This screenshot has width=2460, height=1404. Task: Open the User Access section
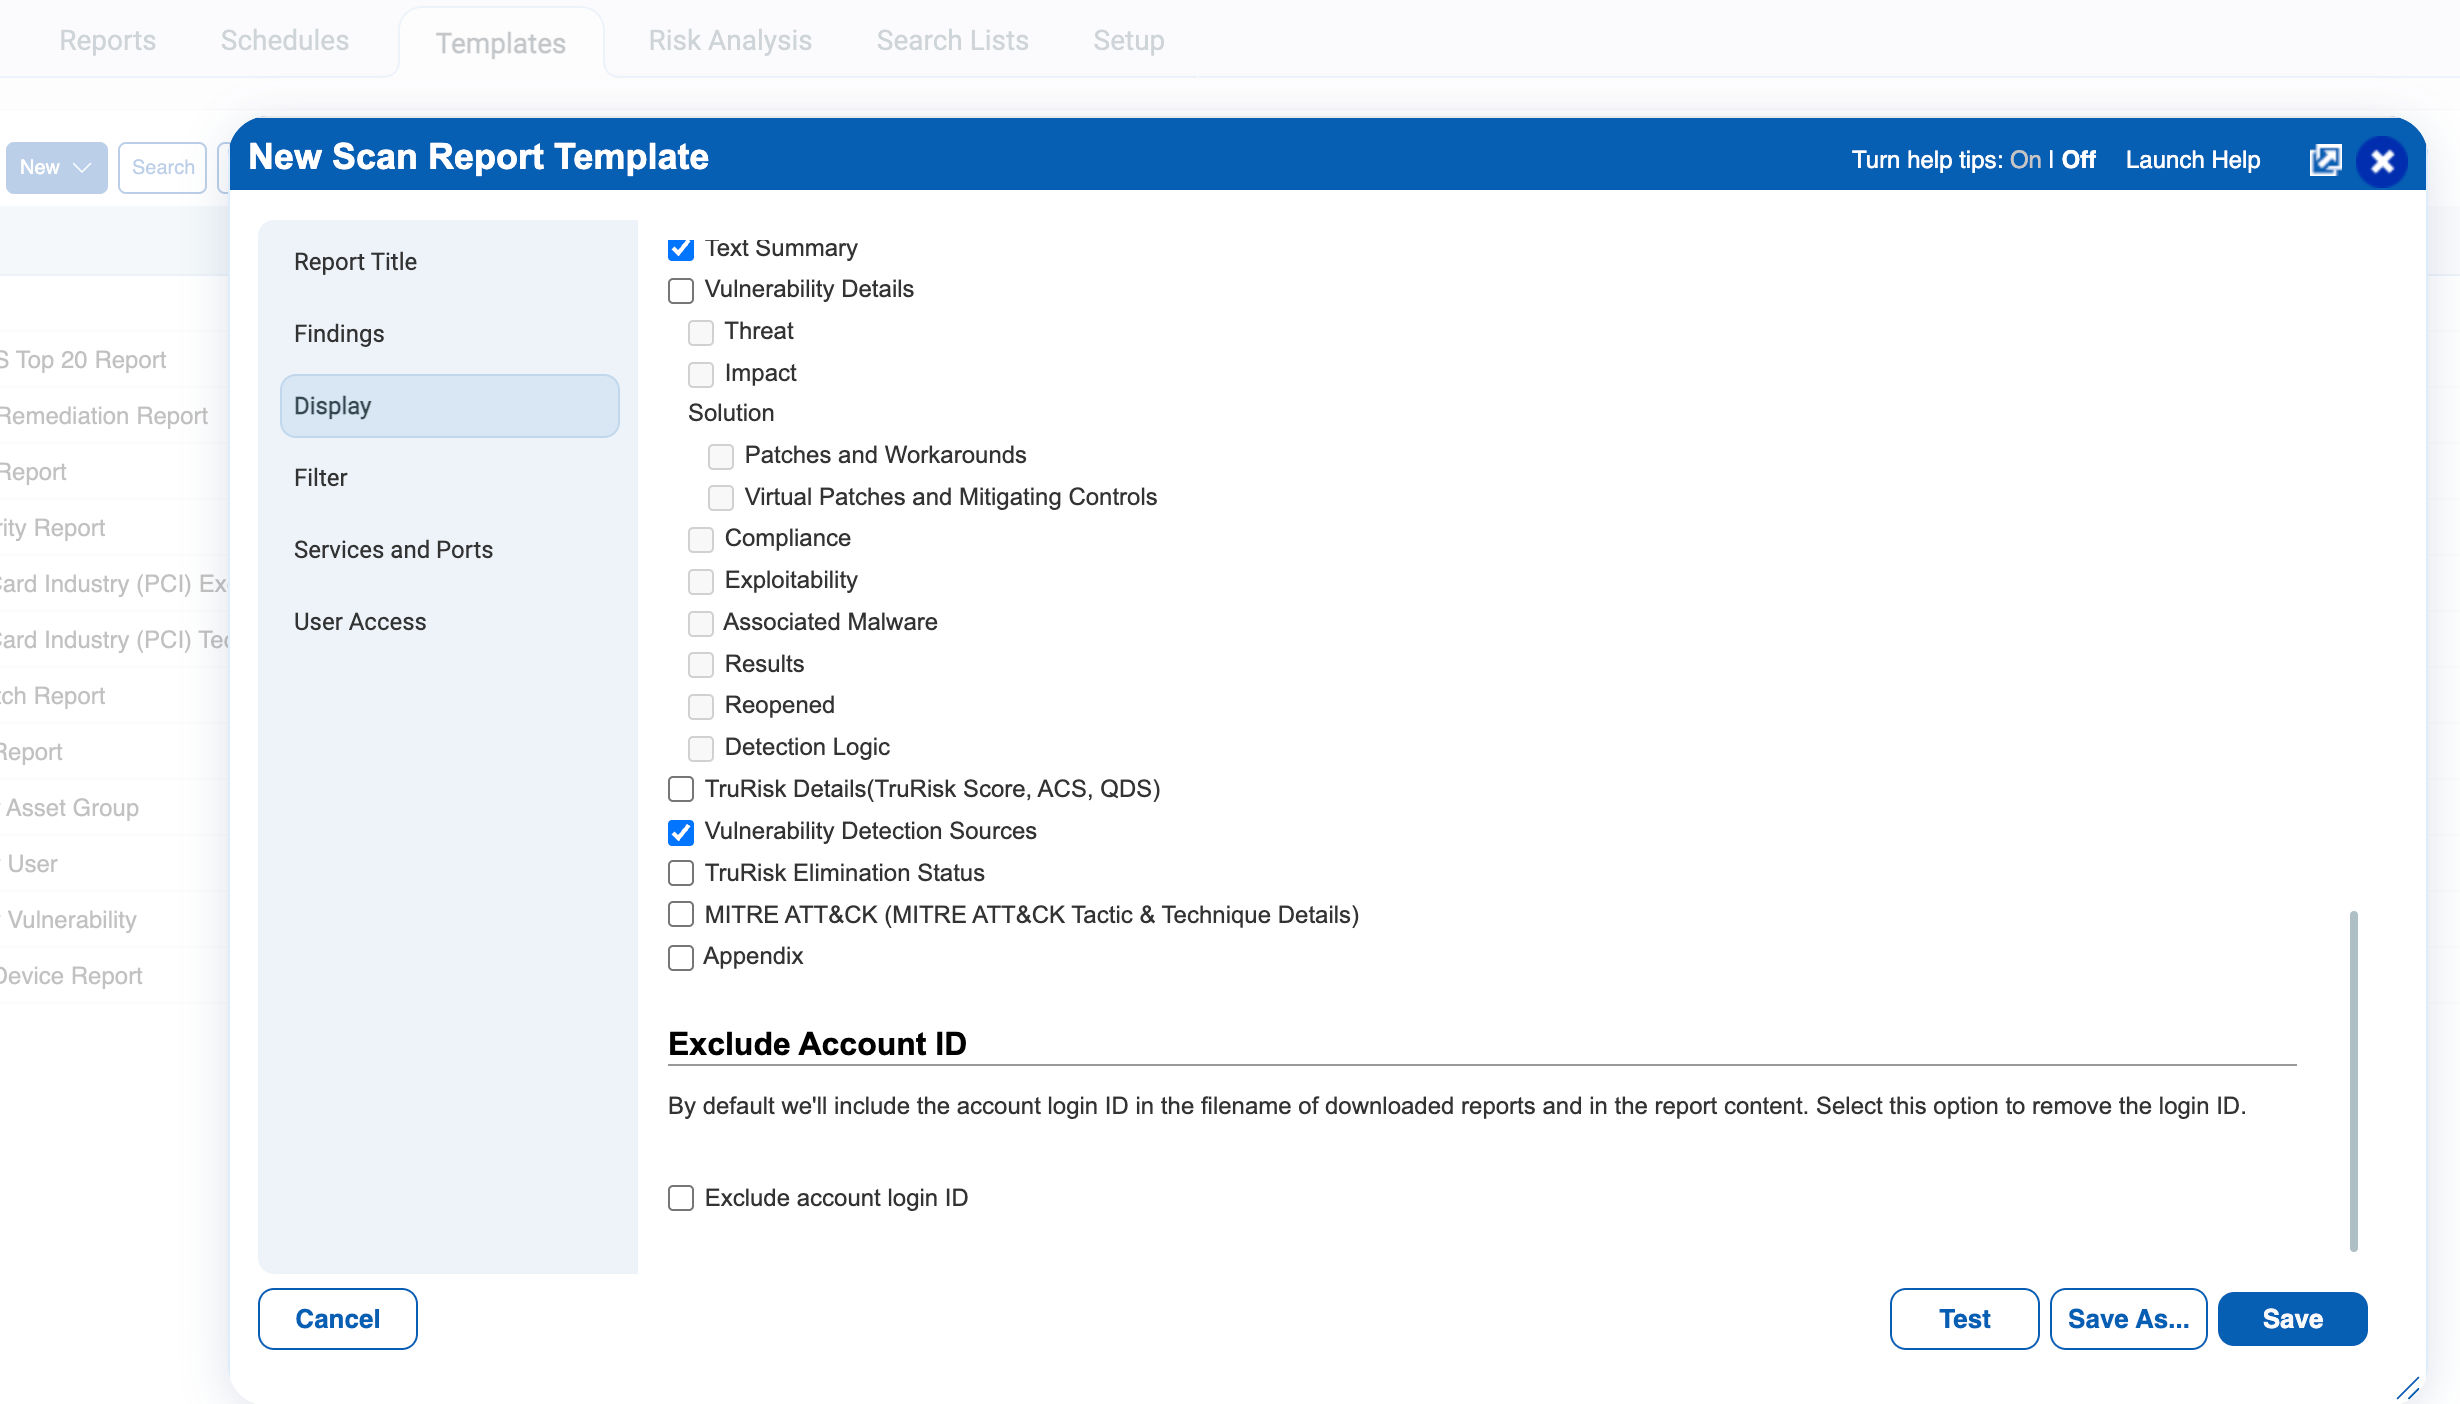pos(450,622)
